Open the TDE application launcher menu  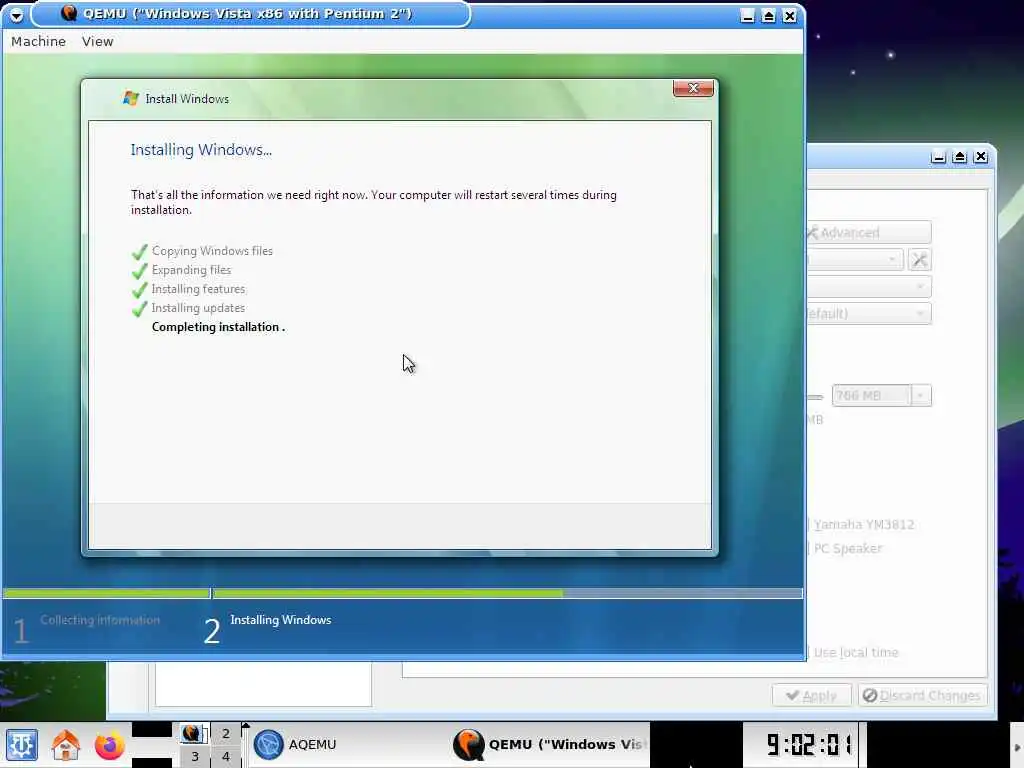[x=22, y=744]
